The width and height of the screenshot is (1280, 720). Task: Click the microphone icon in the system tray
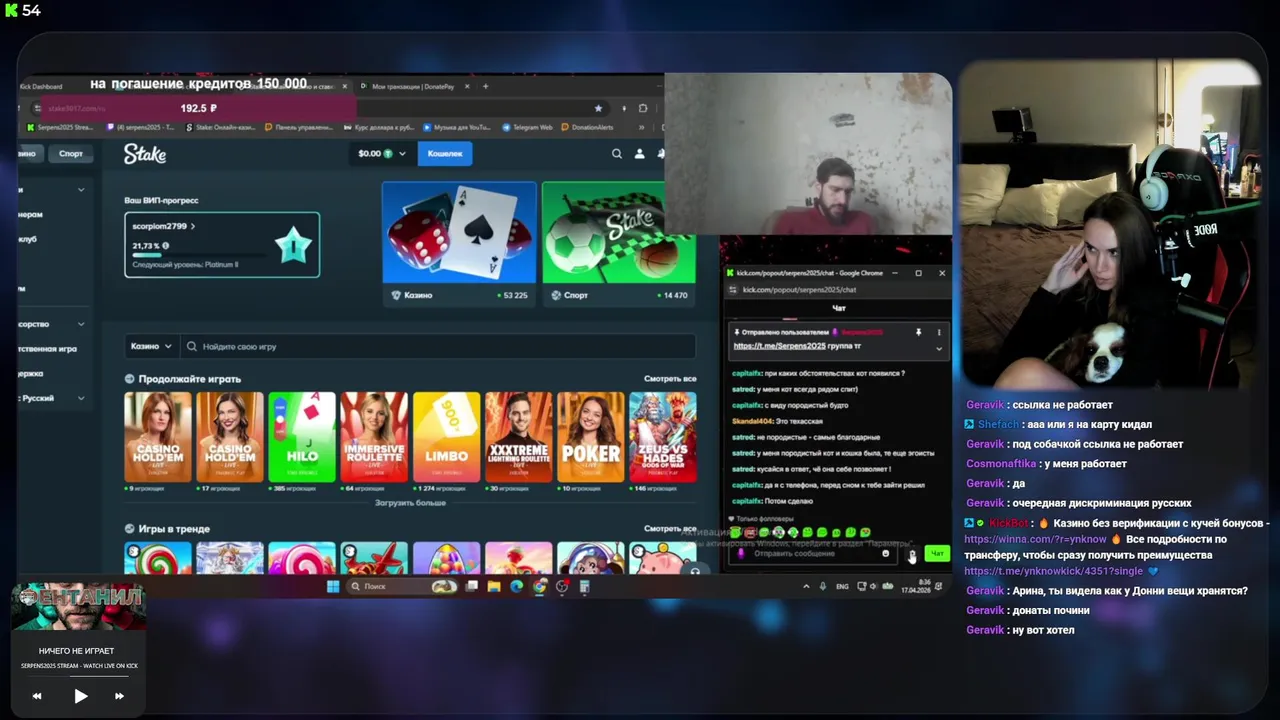(x=823, y=587)
